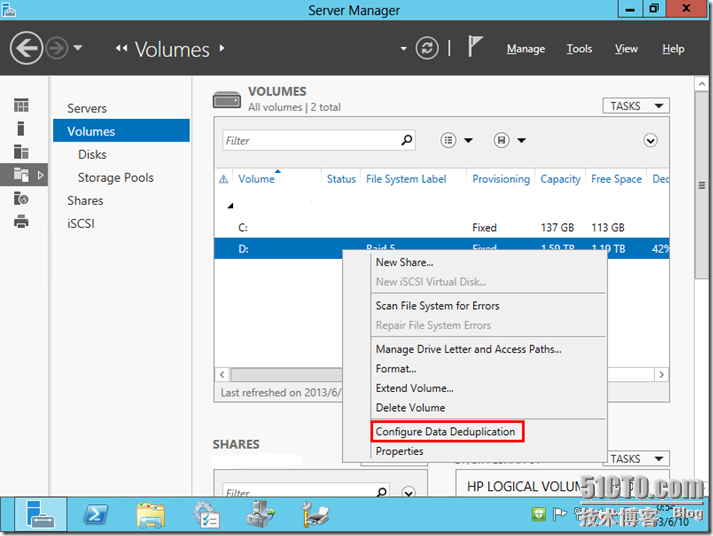Open the Tools menu
713x536 pixels.
(579, 49)
